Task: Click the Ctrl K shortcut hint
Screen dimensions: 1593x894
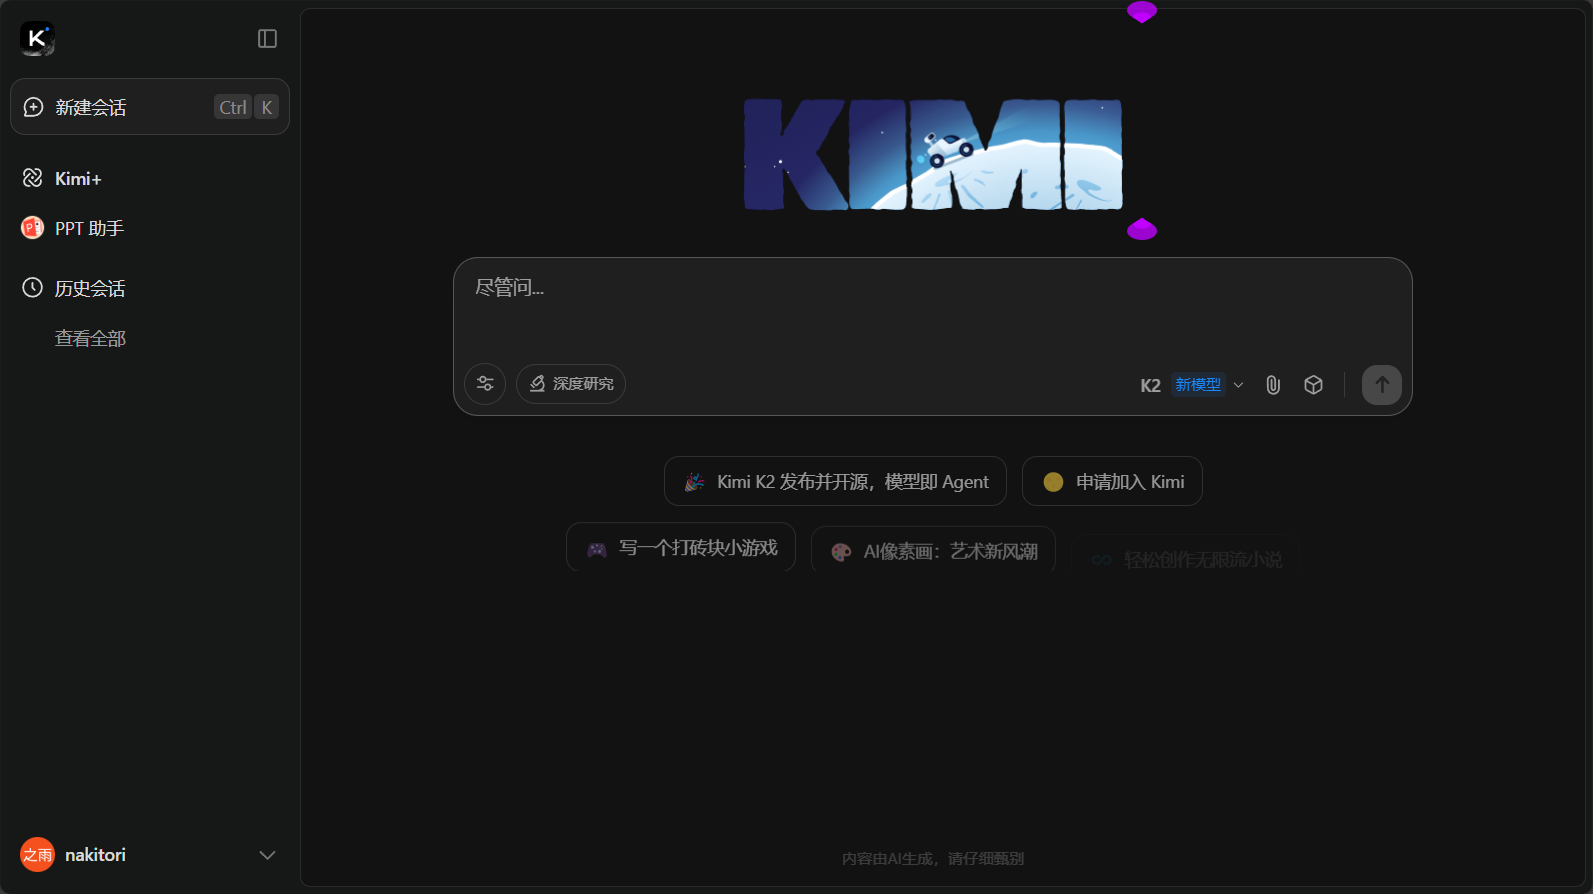Action: [x=246, y=107]
